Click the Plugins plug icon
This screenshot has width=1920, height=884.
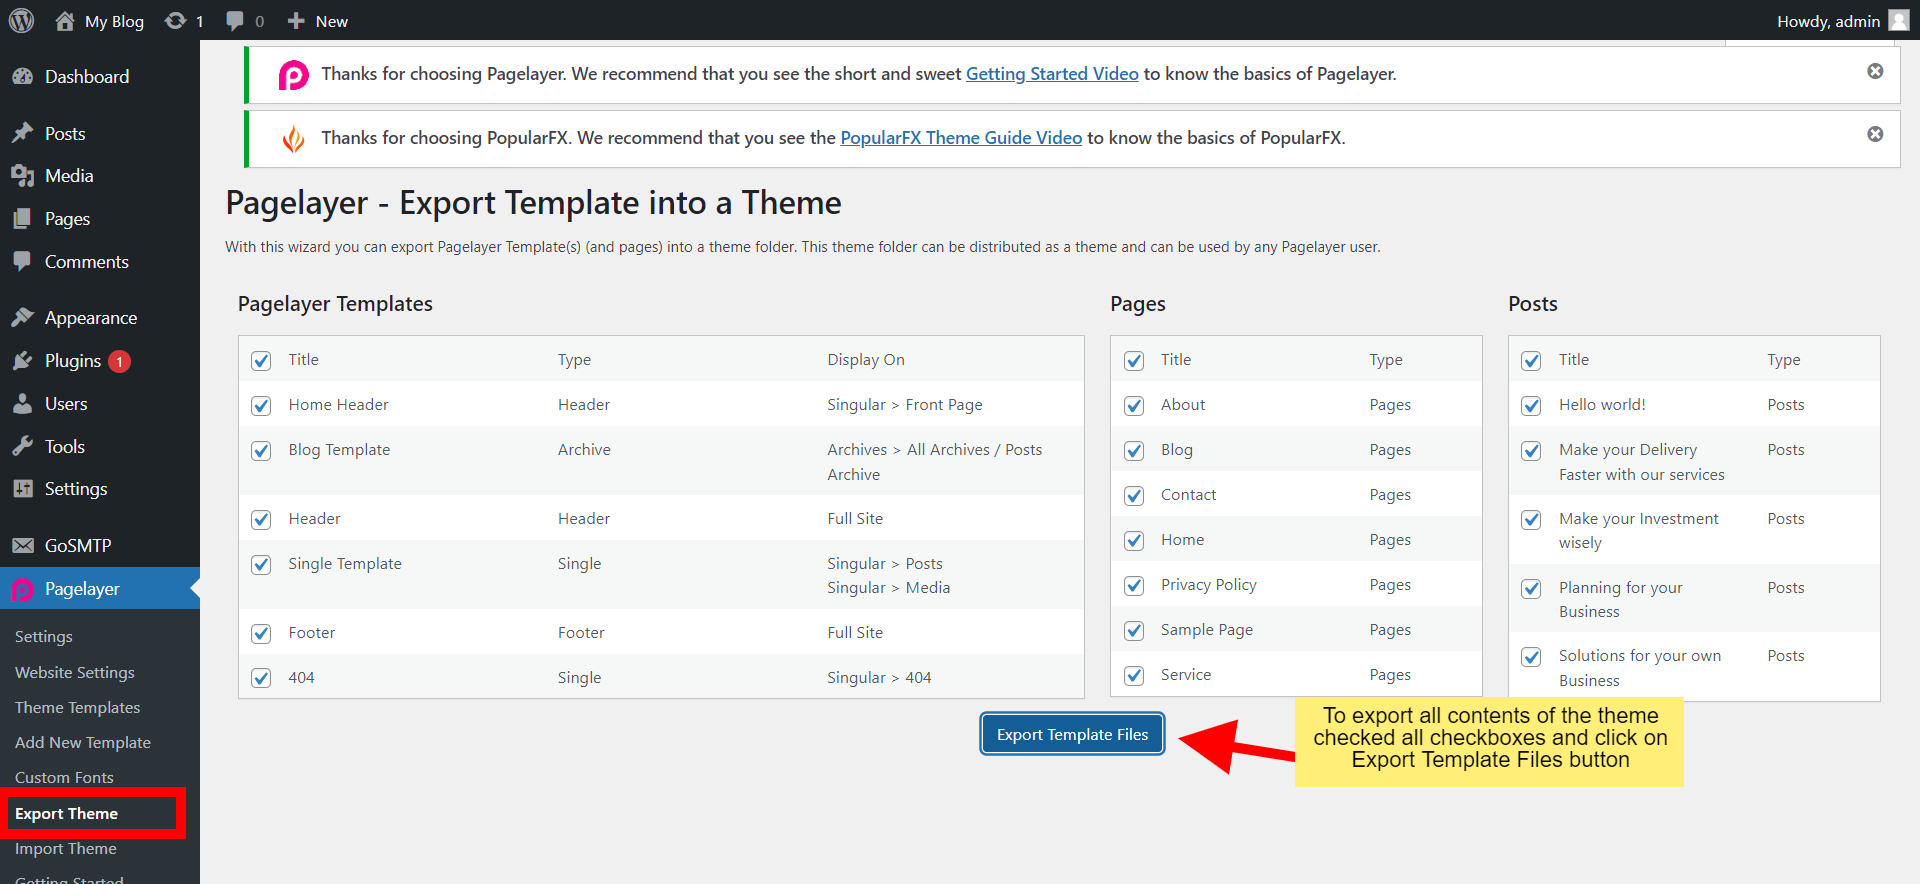[22, 361]
